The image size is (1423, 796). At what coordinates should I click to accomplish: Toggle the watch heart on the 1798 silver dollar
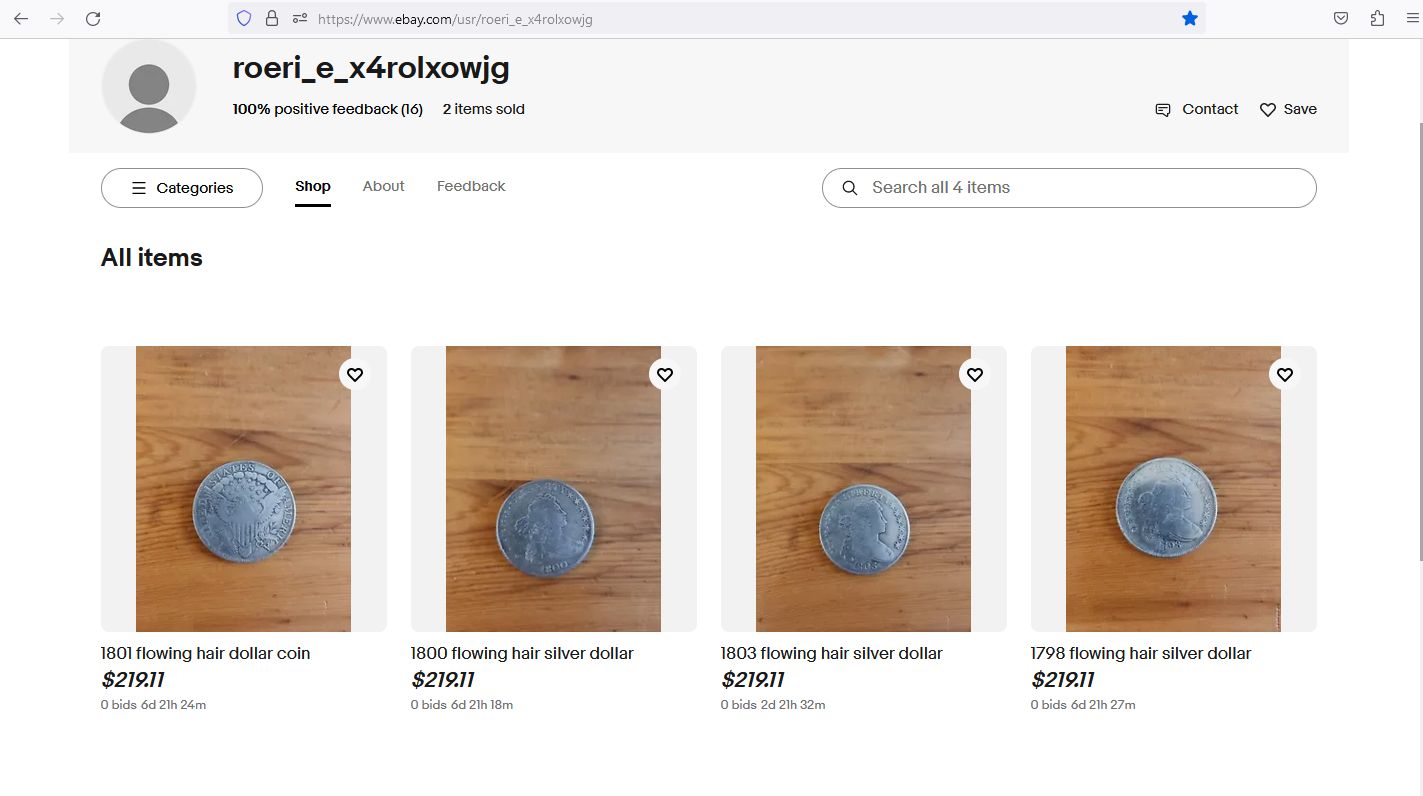pos(1285,374)
